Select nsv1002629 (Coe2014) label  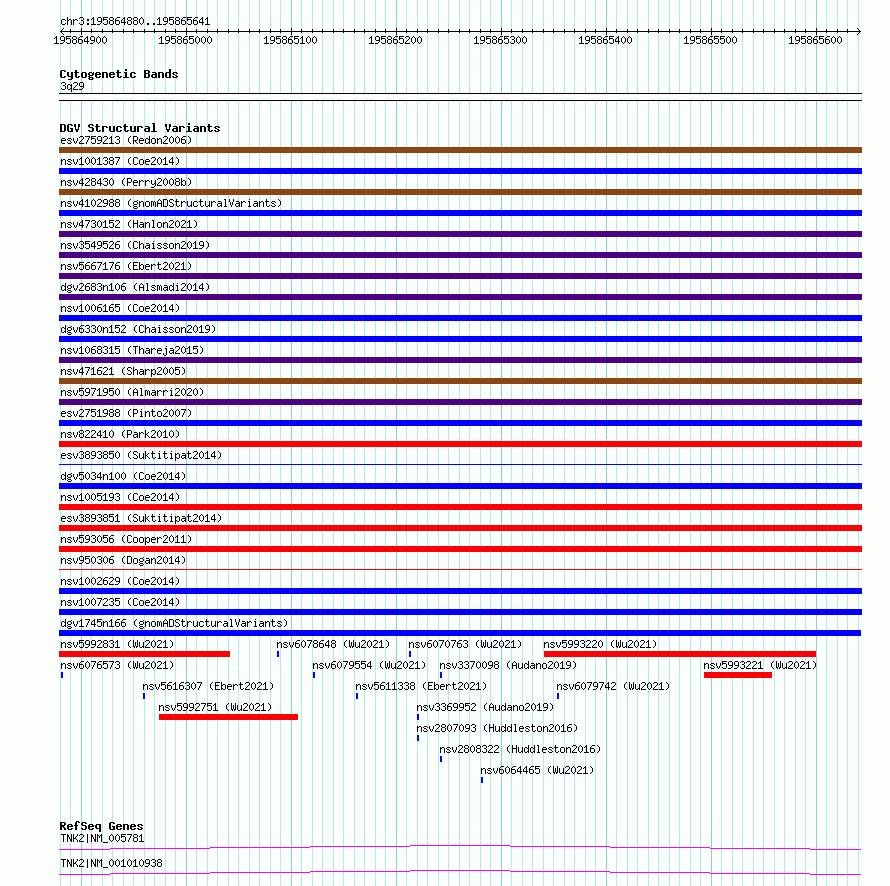coord(120,581)
